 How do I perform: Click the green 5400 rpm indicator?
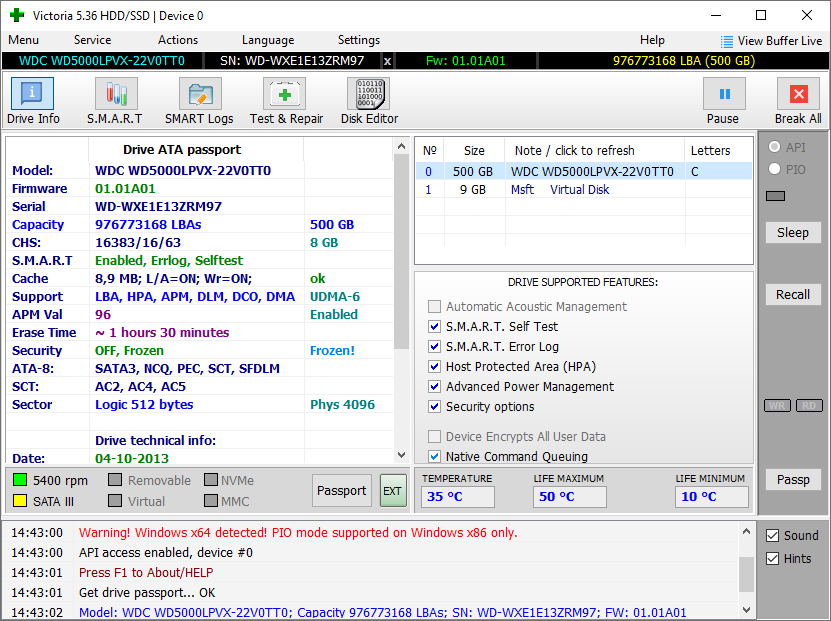pos(20,480)
